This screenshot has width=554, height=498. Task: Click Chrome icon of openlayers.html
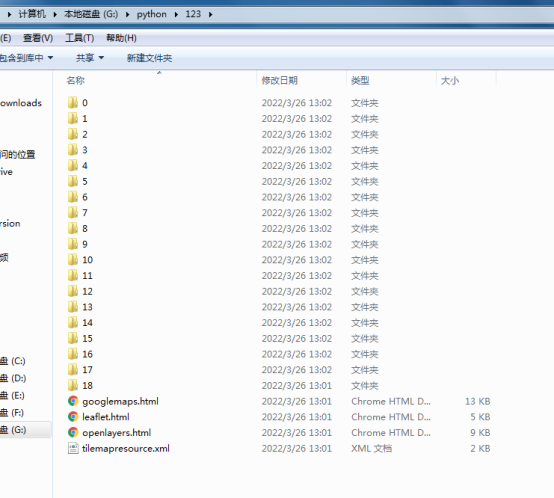tap(73, 433)
